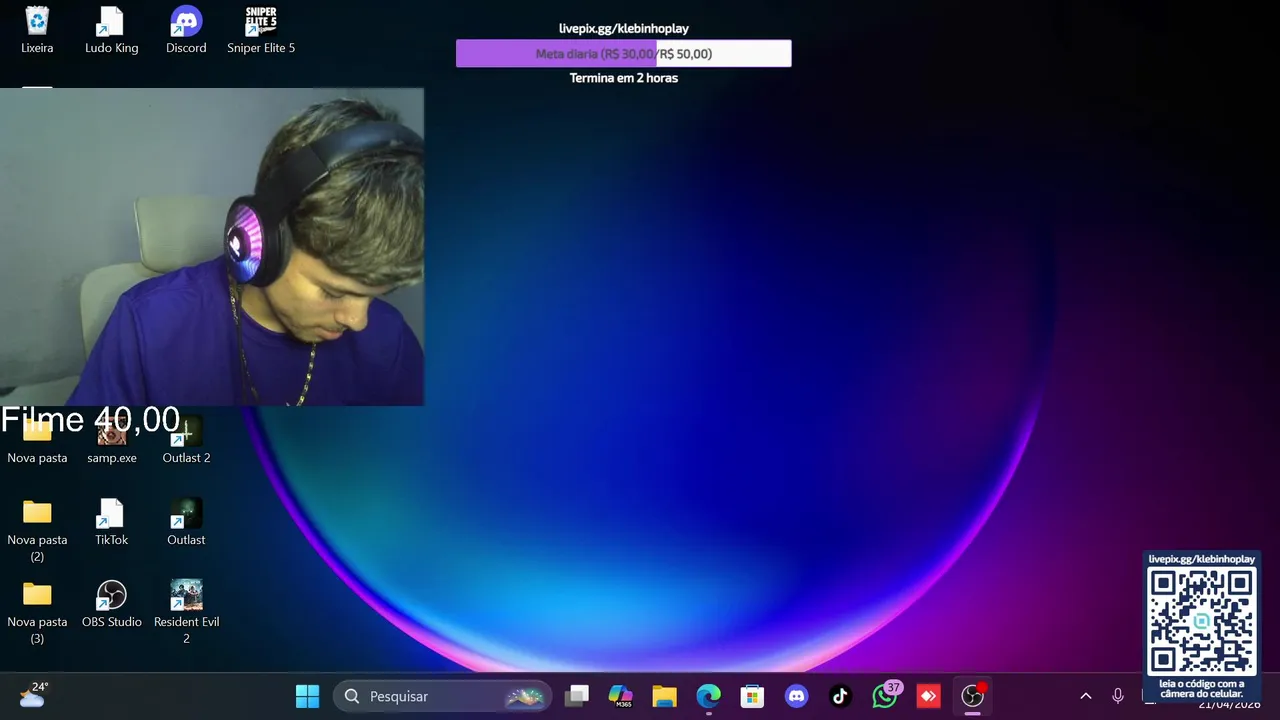Open WhatsApp with 37 unread badge
The height and width of the screenshot is (720, 1280).
[885, 696]
